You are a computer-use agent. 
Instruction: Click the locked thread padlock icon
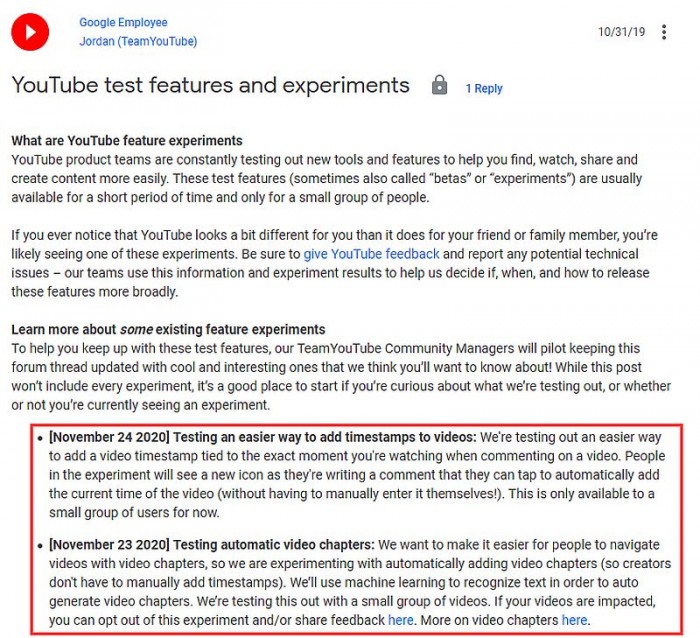(x=439, y=85)
